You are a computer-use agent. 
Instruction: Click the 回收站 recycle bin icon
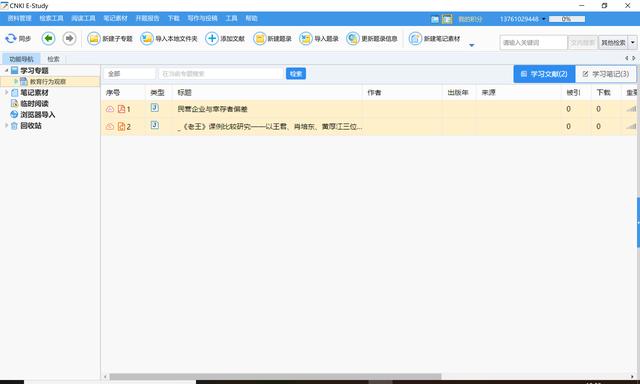click(14, 126)
